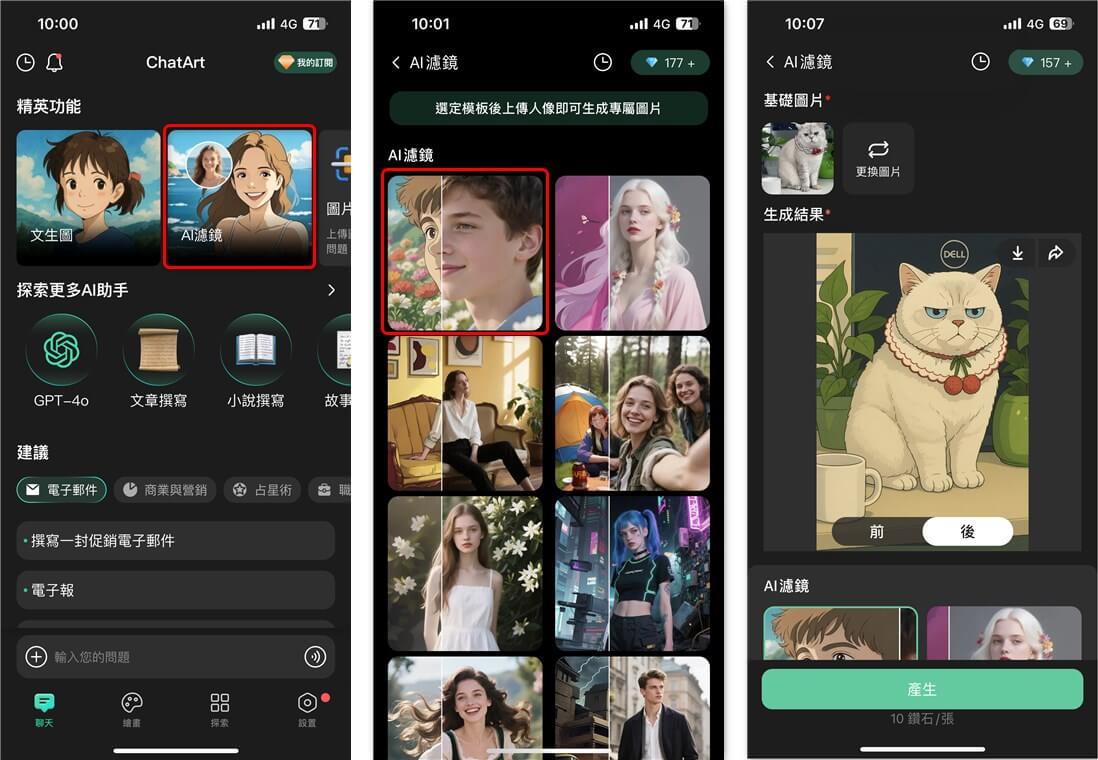The height and width of the screenshot is (760, 1098).
Task: Open the 小說撰寫 book icon
Action: pyautogui.click(x=256, y=349)
